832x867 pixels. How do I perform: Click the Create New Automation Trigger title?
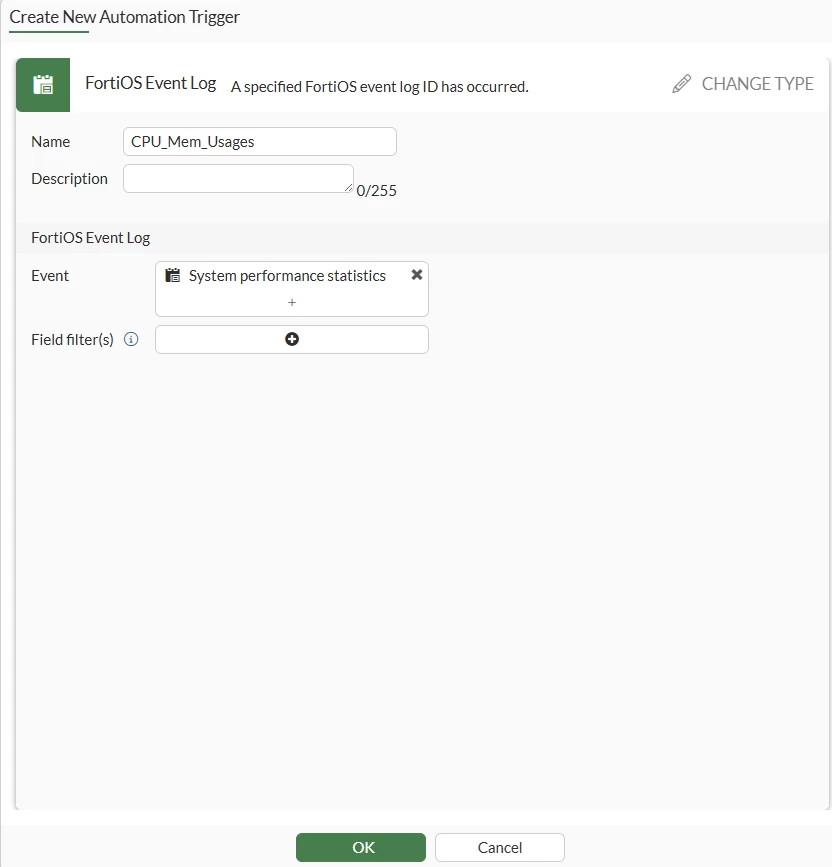click(x=124, y=17)
